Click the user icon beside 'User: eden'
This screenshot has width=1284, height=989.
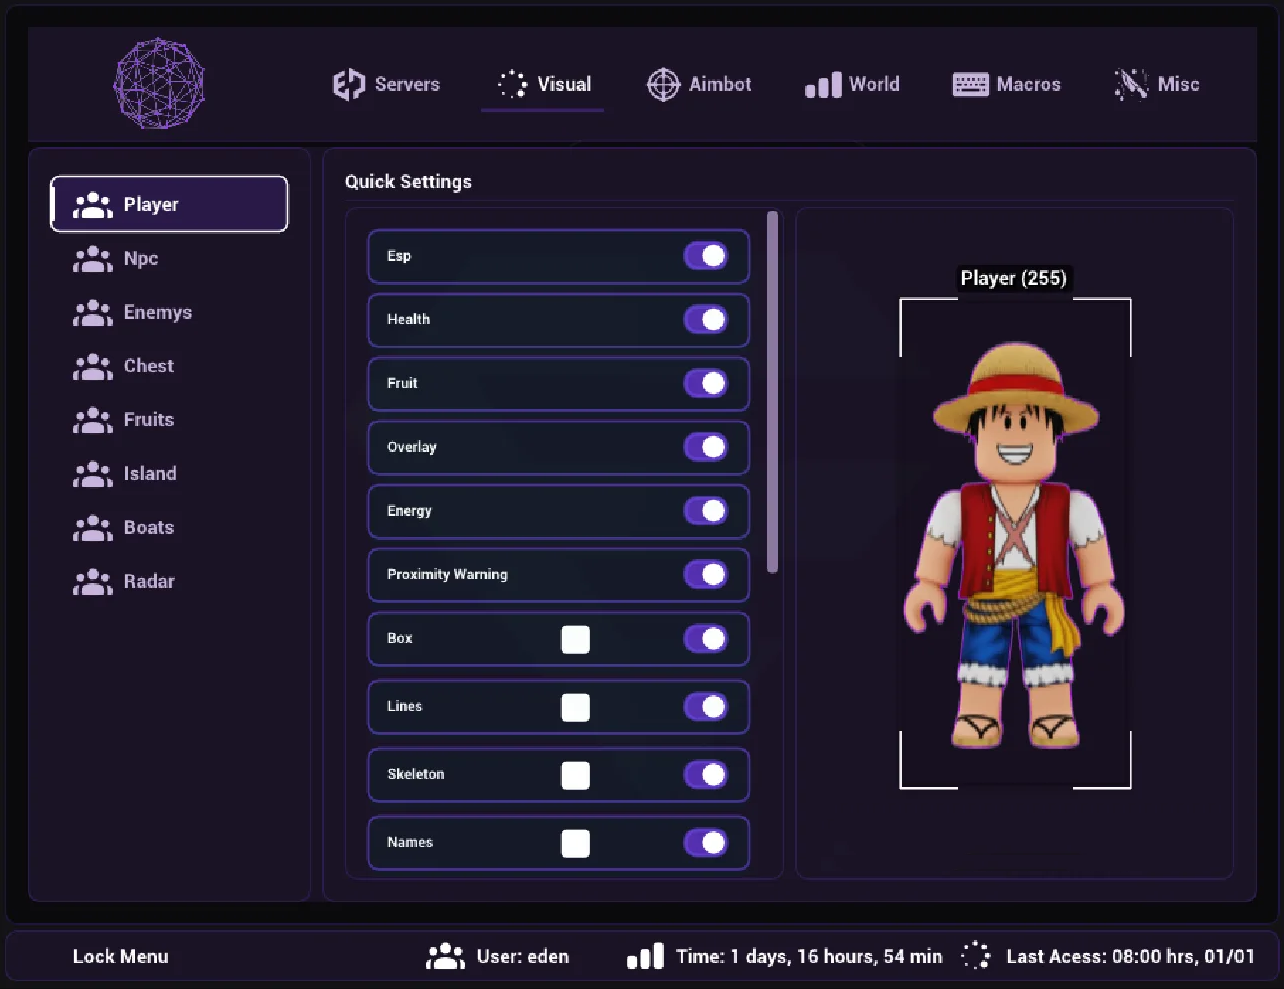tap(446, 957)
